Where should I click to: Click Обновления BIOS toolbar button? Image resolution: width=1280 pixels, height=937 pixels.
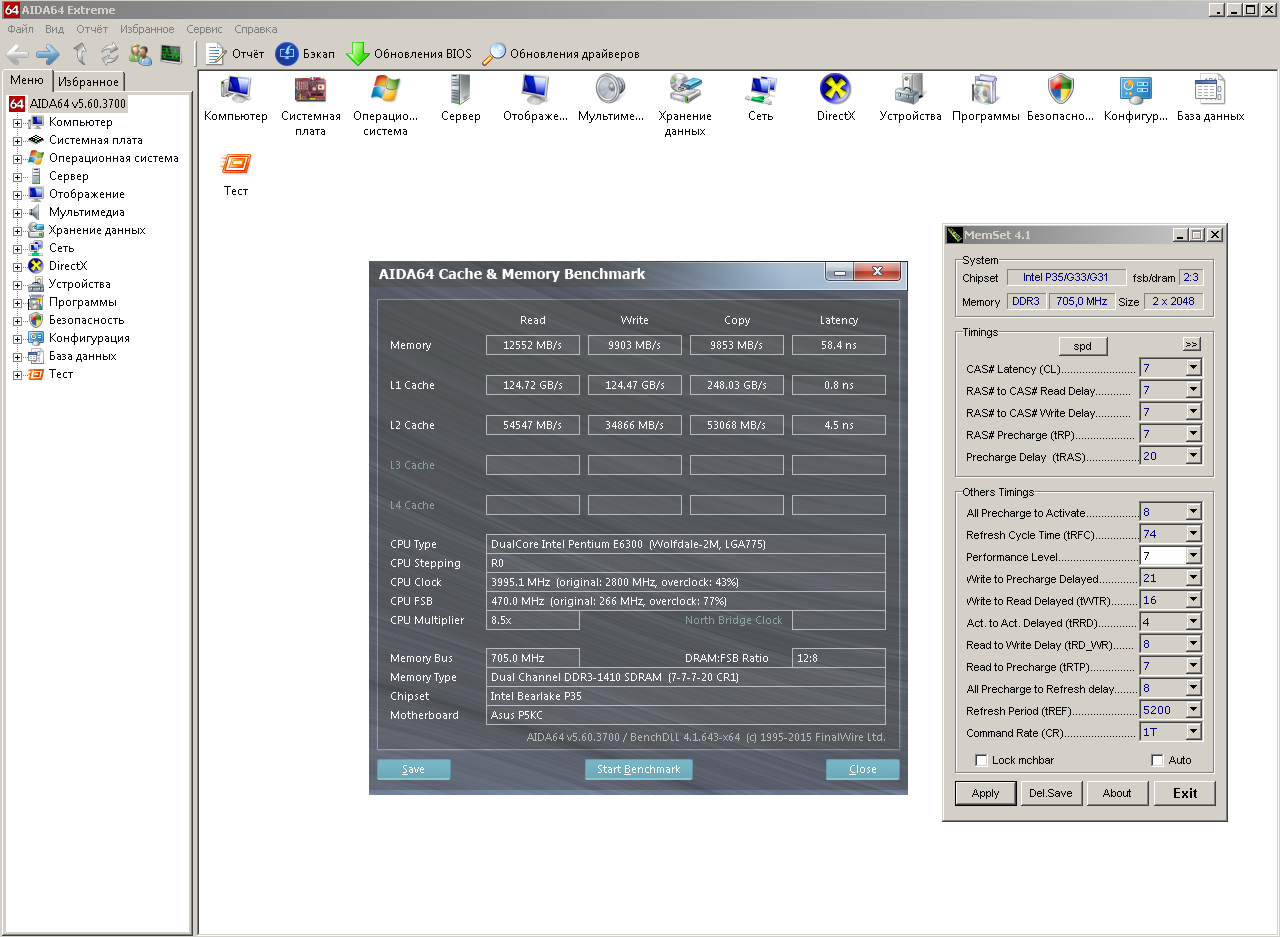(409, 54)
